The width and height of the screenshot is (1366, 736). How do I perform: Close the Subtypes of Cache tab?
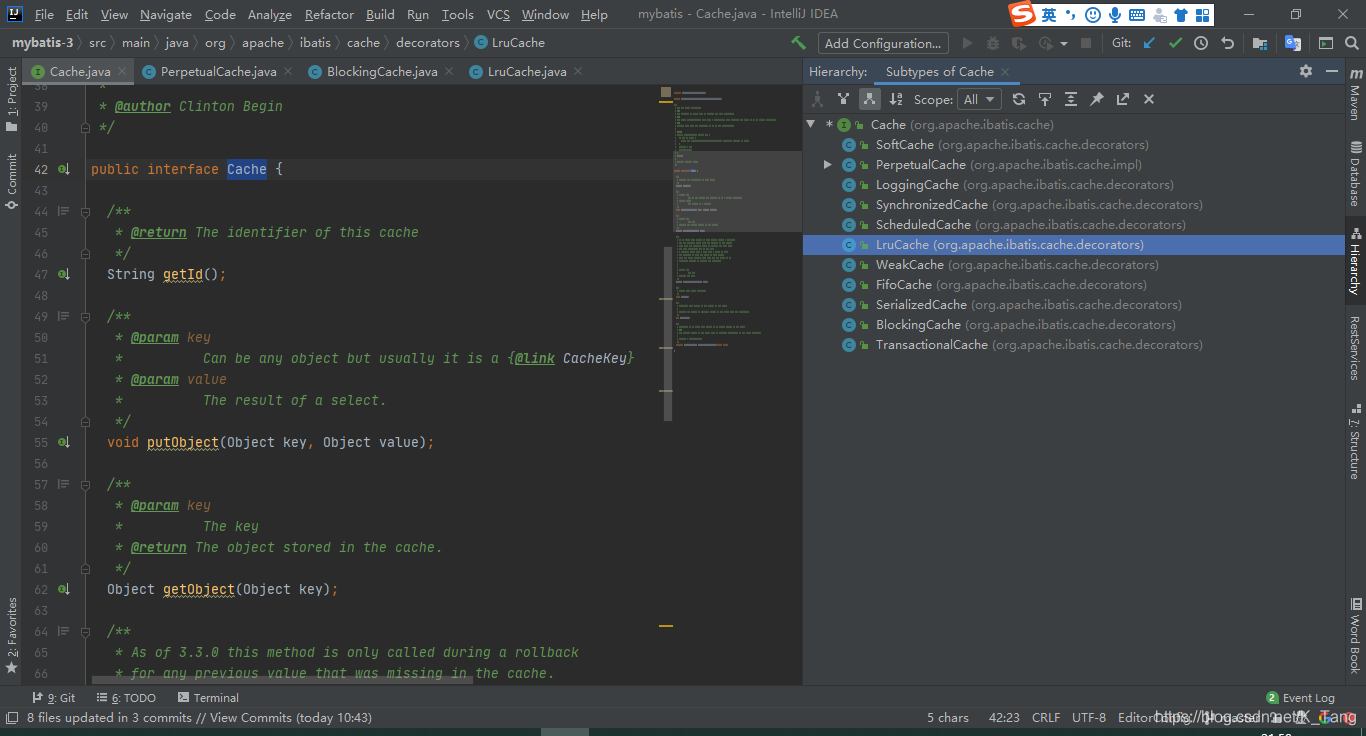pyautogui.click(x=1005, y=72)
